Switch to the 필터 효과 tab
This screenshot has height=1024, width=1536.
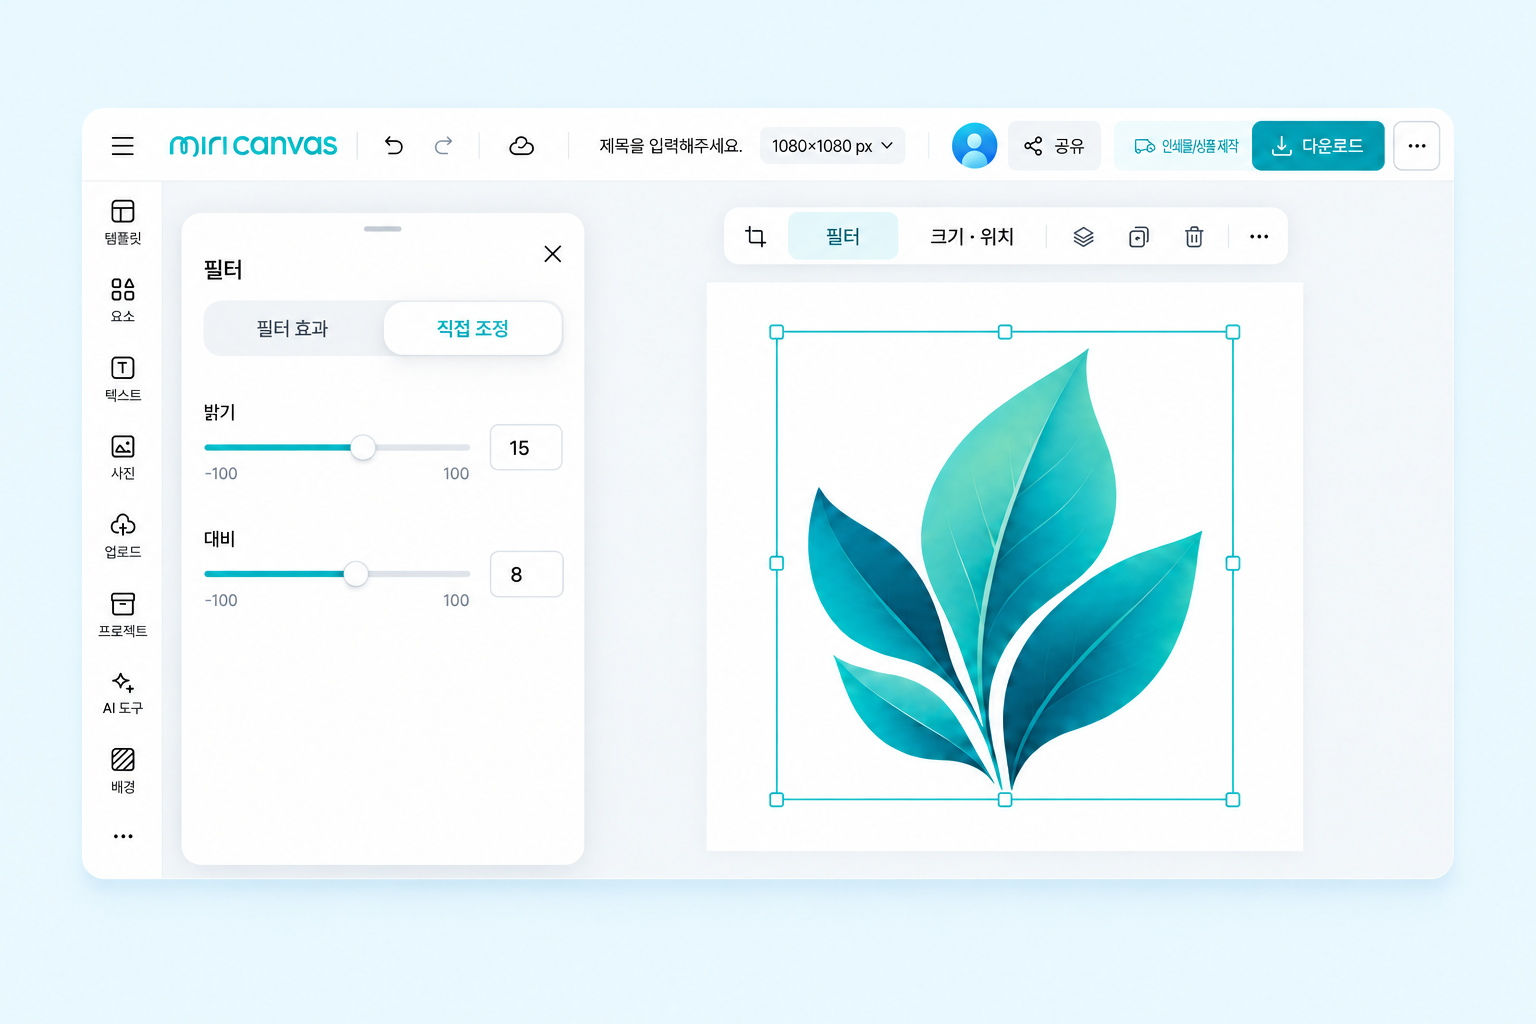coord(292,328)
